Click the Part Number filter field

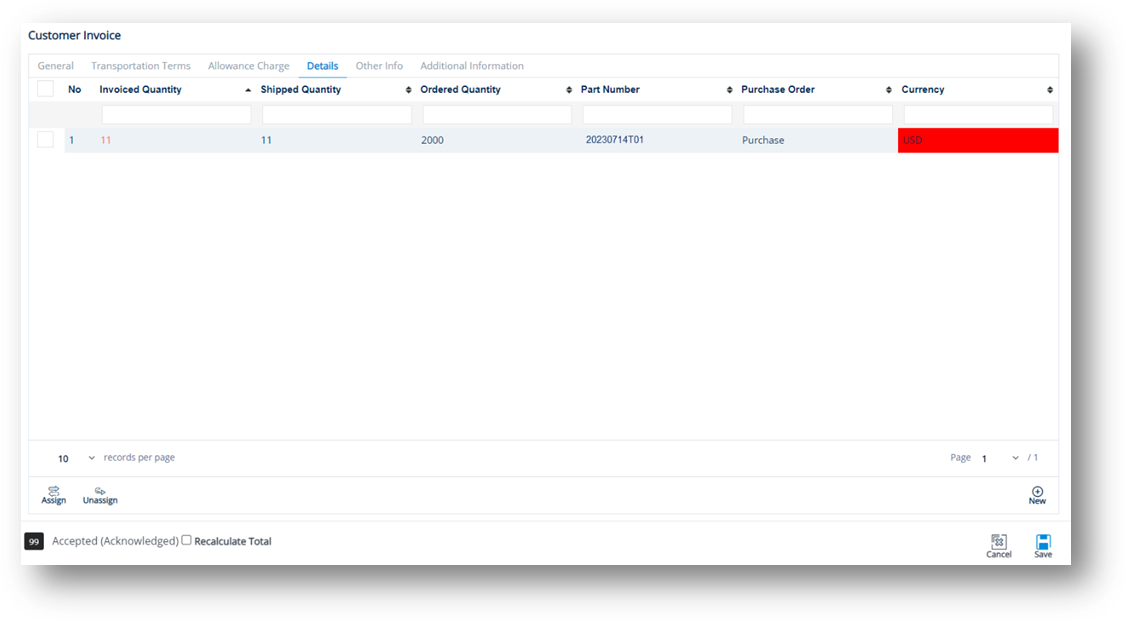657,114
